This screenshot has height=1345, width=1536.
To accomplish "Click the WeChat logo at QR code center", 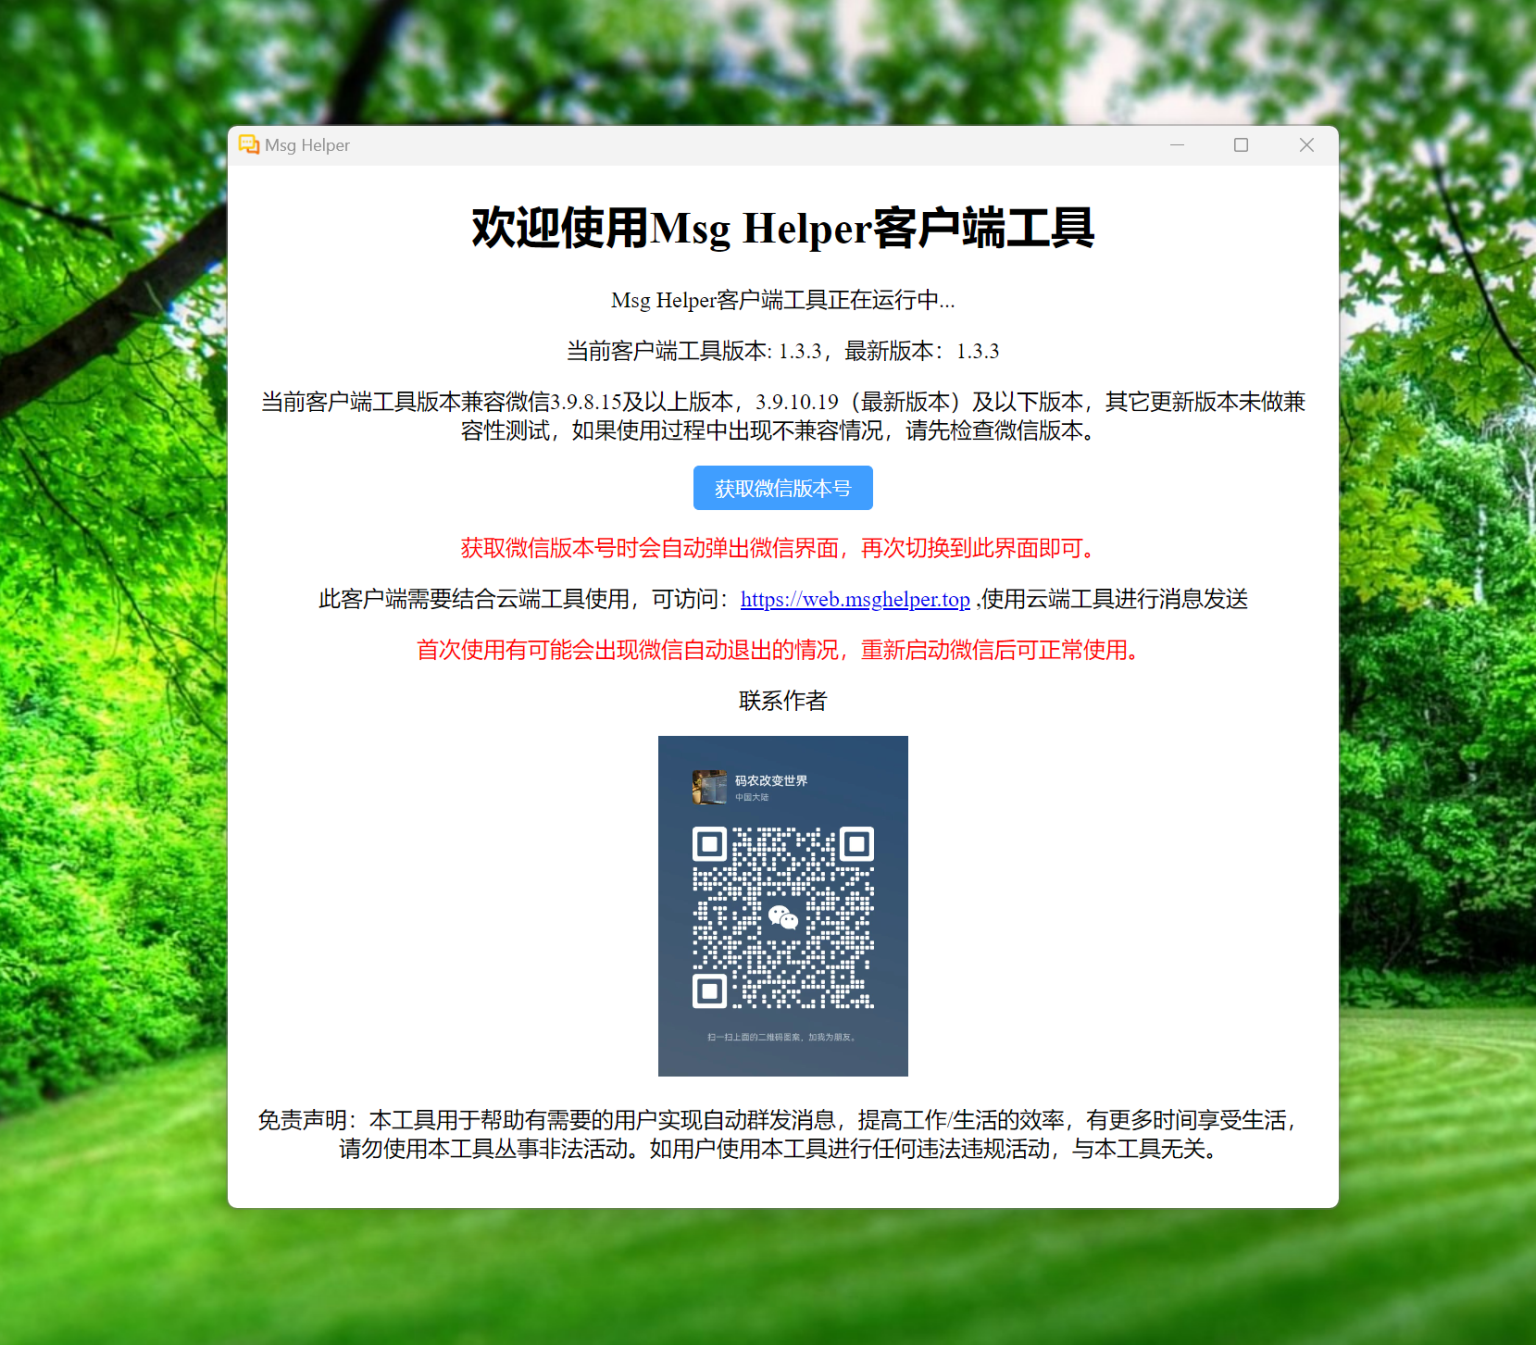I will [784, 915].
